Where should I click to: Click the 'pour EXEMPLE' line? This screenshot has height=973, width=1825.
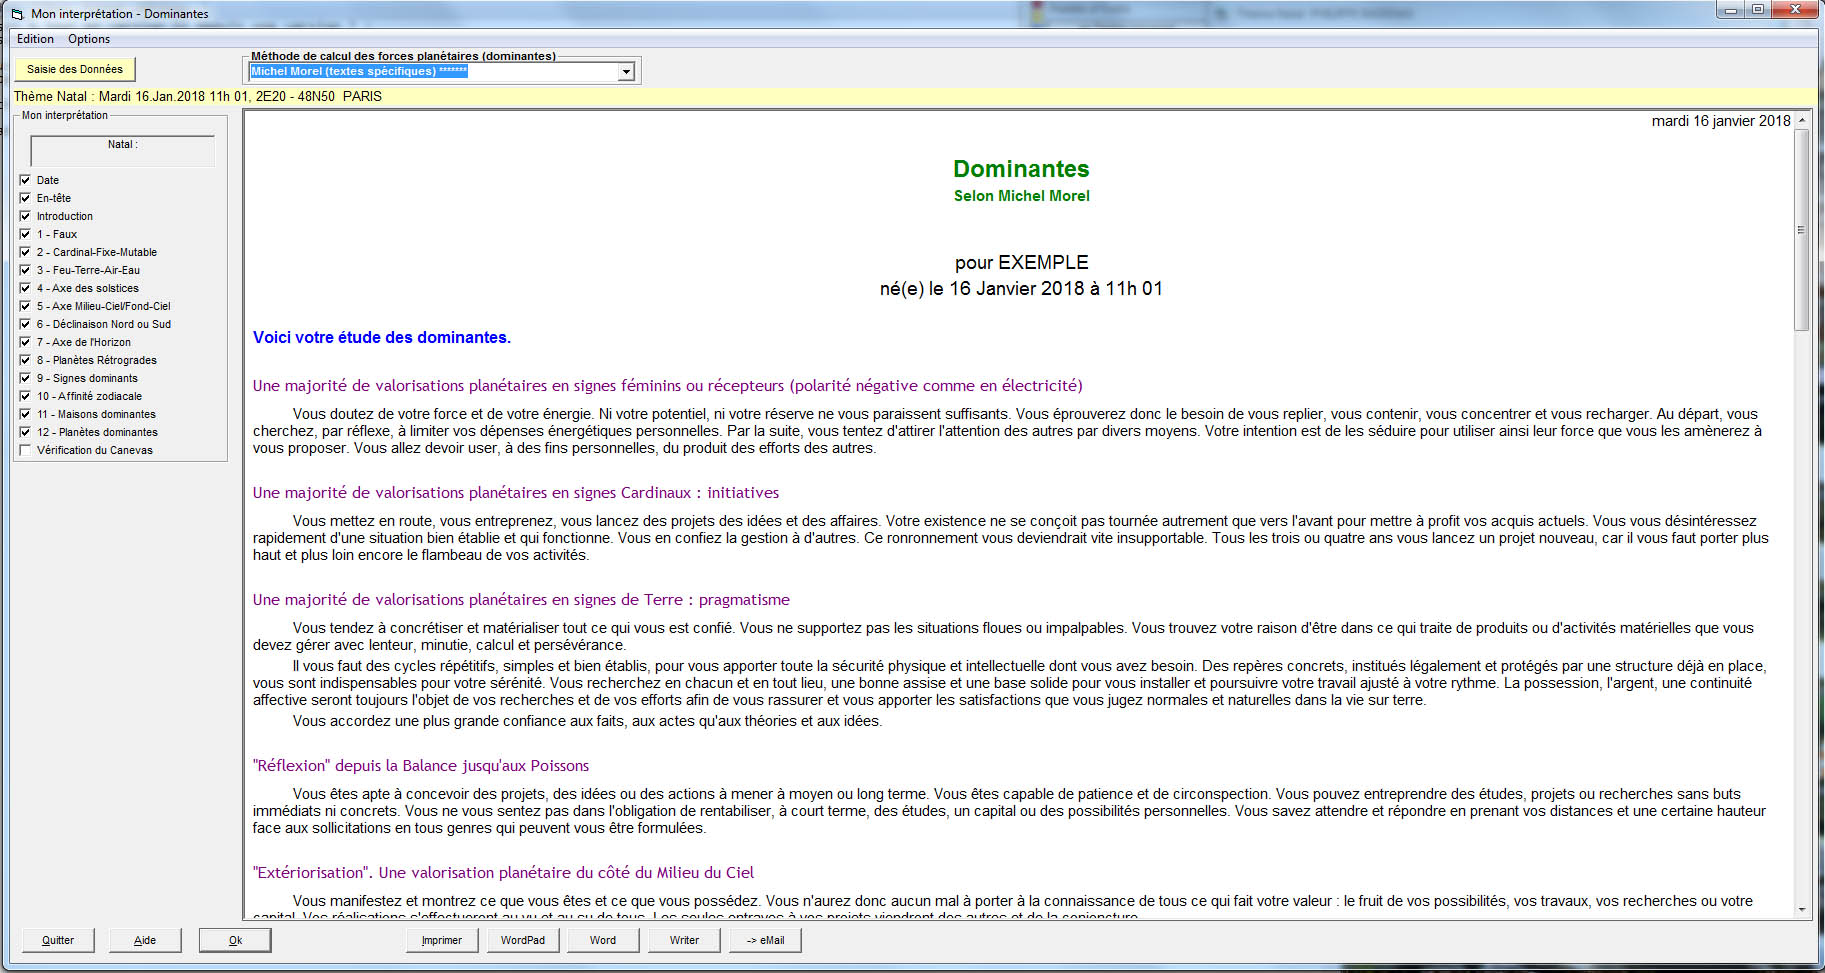click(x=1021, y=263)
